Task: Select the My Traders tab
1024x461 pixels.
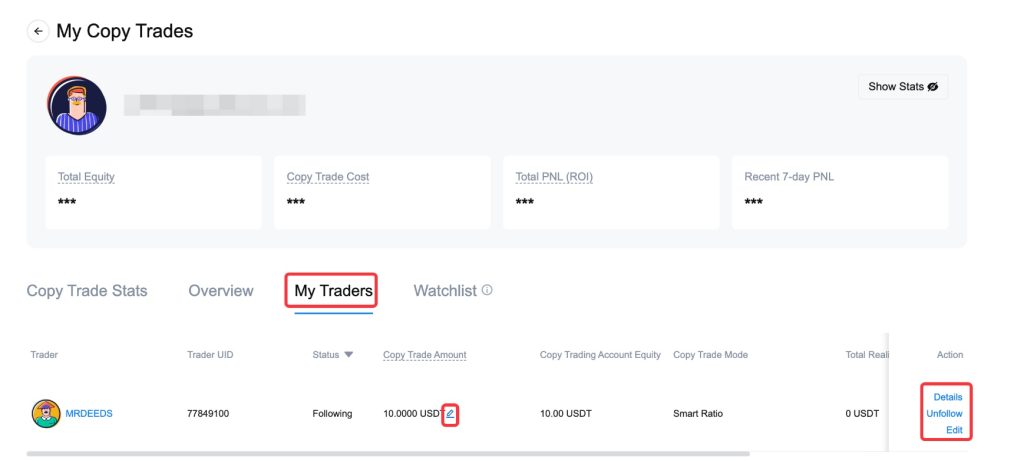Action: coord(333,291)
